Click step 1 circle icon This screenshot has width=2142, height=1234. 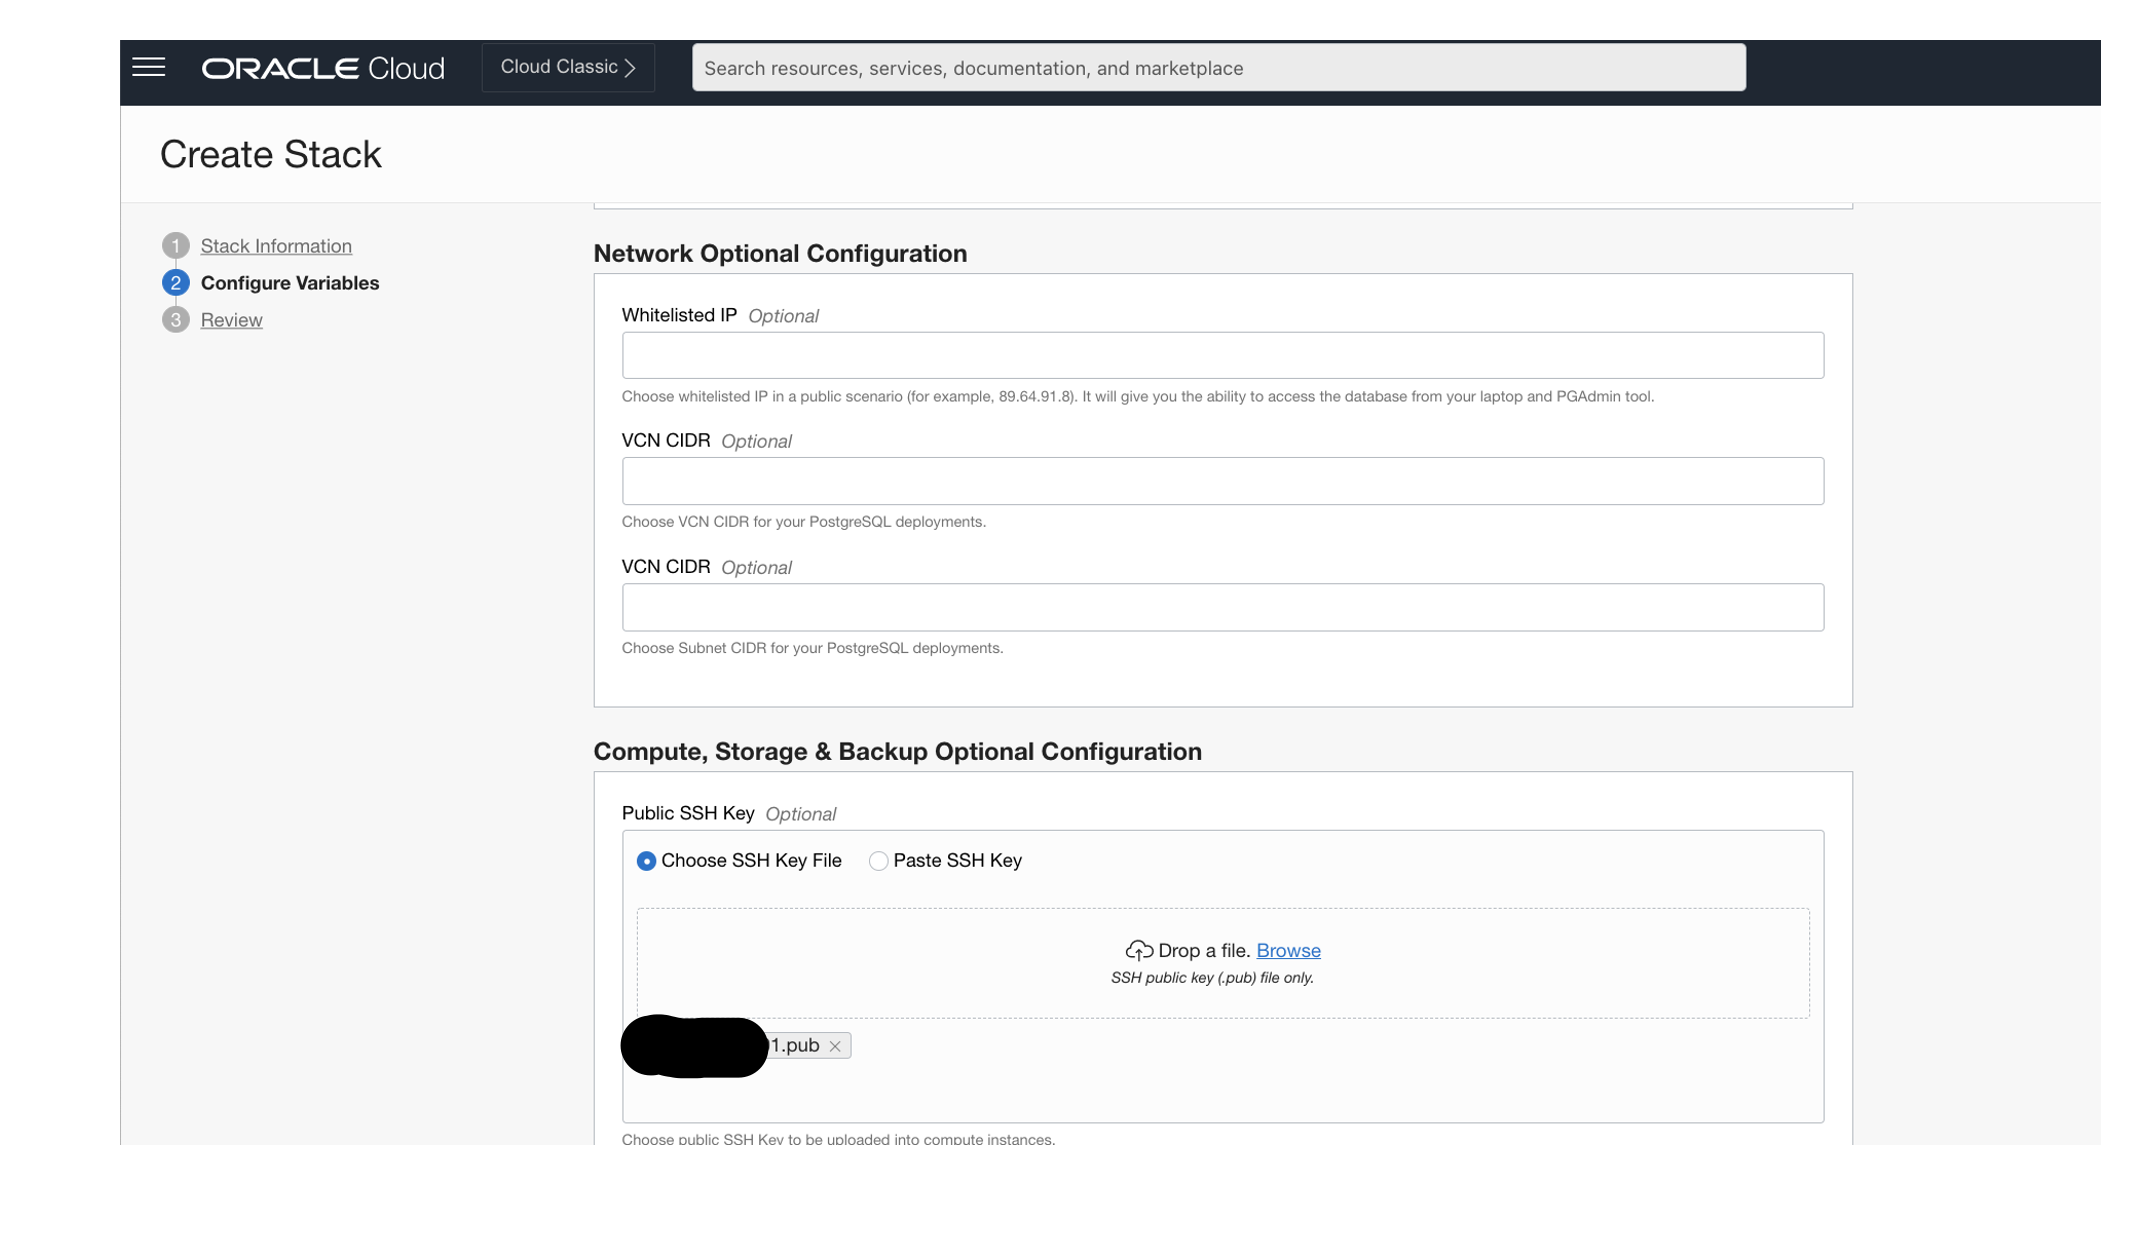(175, 246)
